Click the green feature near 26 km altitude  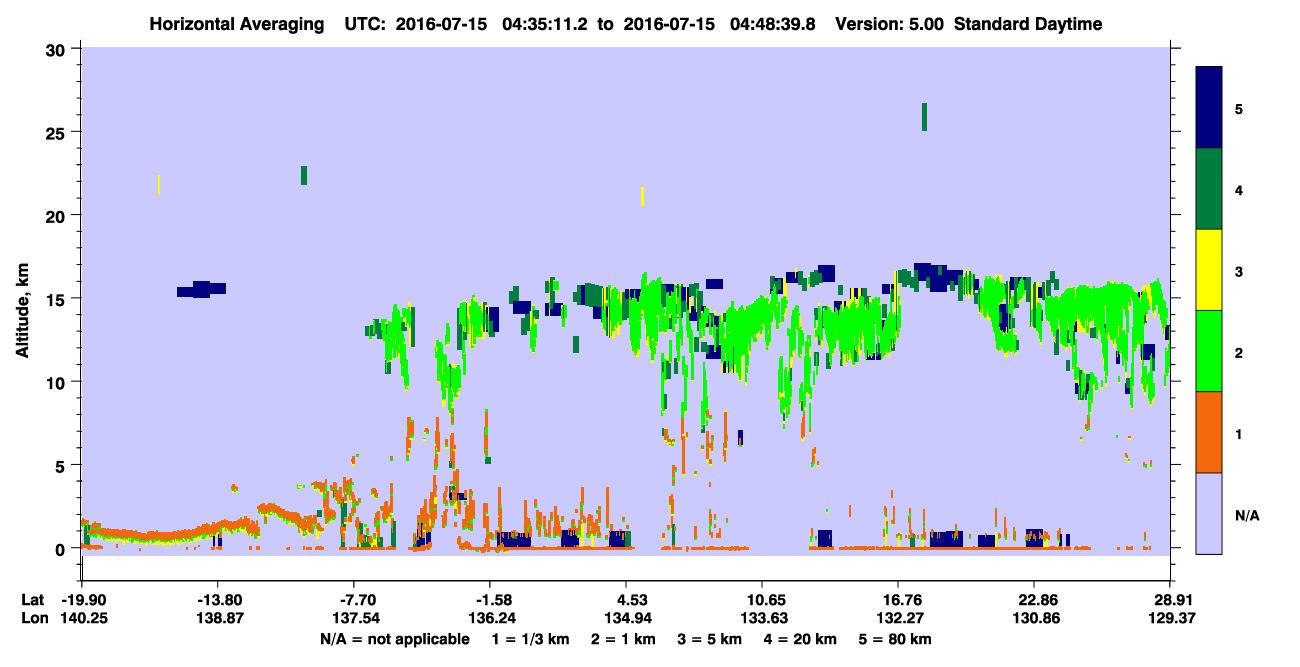coord(924,116)
